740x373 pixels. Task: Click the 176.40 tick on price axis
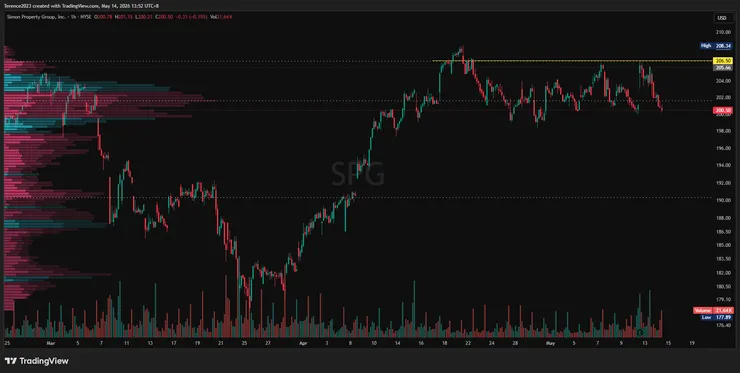tap(723, 325)
